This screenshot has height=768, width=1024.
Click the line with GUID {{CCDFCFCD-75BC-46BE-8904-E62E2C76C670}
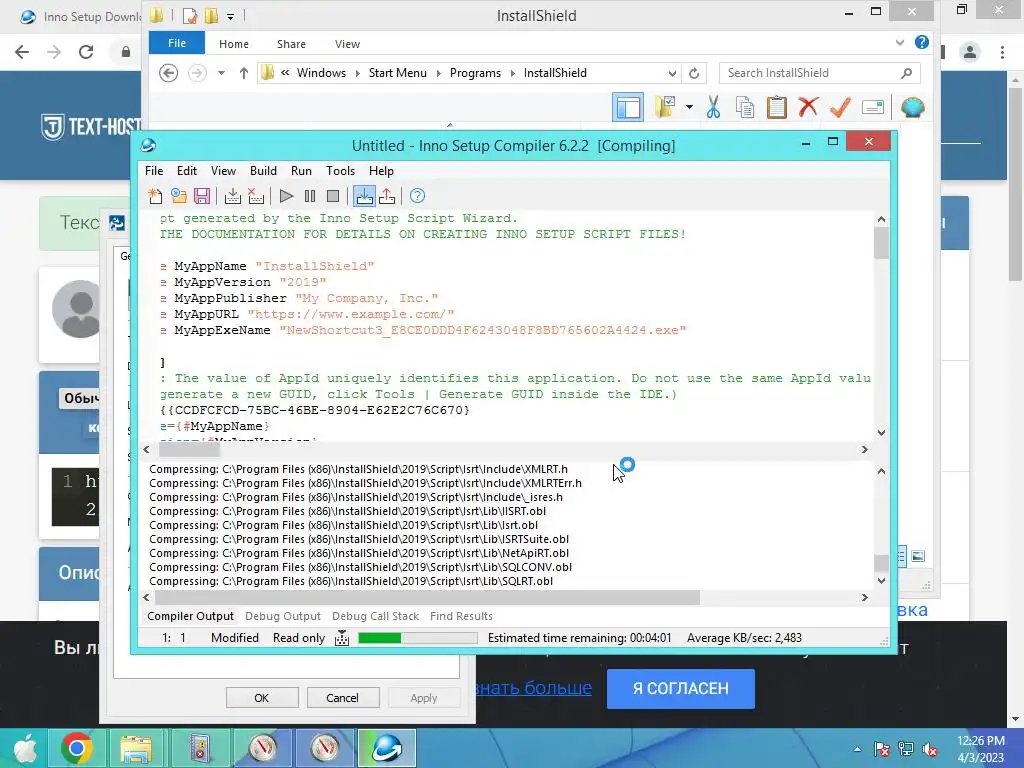(315, 410)
